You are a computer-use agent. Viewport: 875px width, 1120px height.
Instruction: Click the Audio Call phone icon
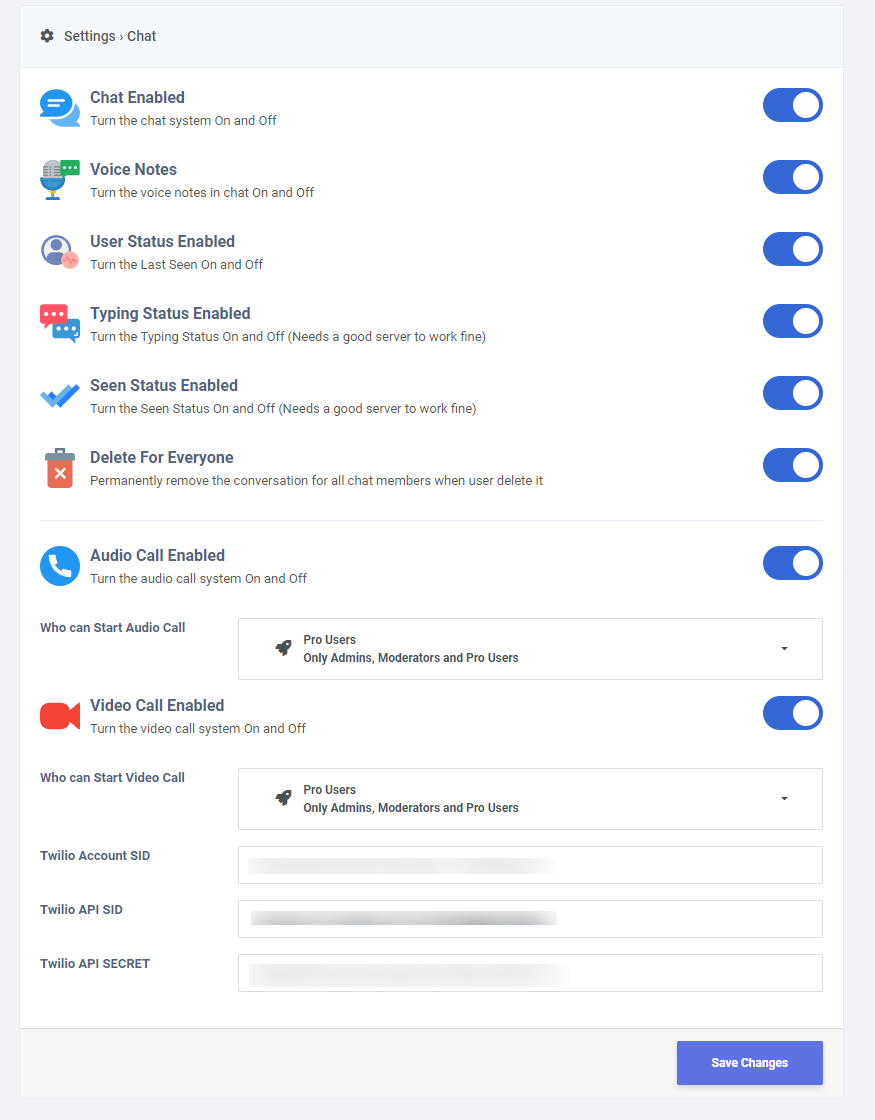[60, 566]
